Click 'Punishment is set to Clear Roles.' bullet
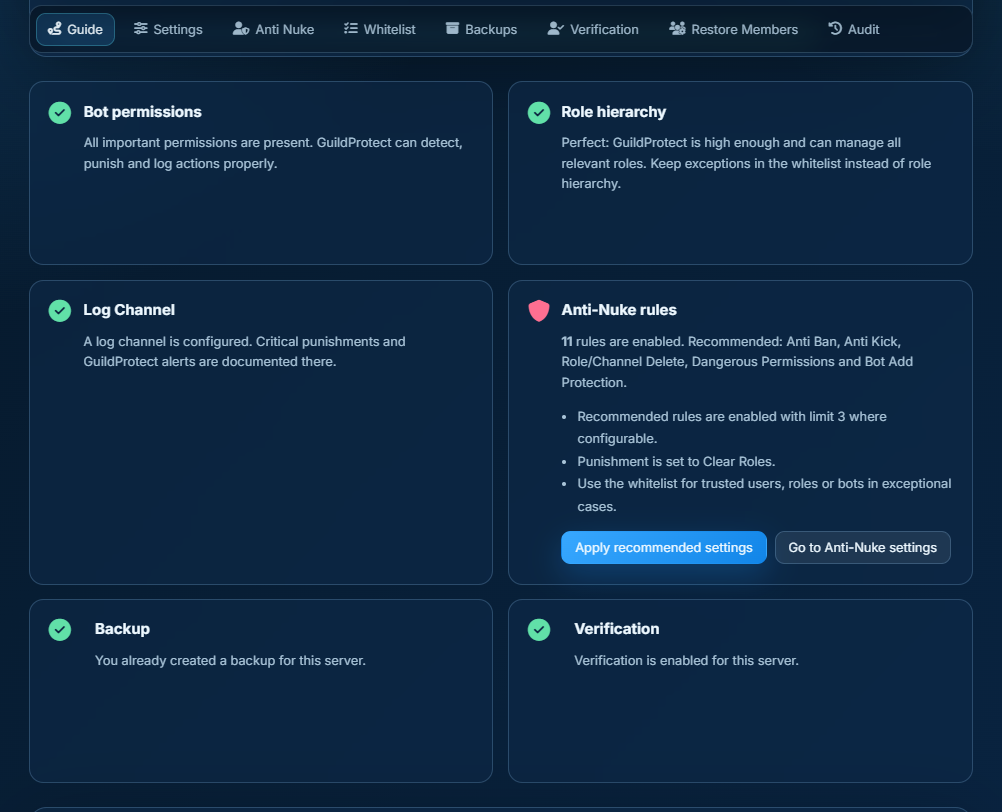Screen dimensions: 1002x812 coord(676,461)
